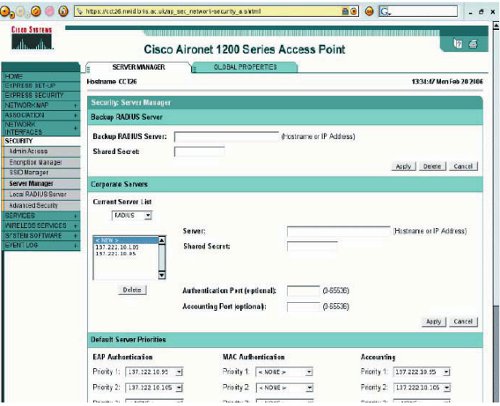
Task: Expand the System Software menu
Action: pos(41,236)
